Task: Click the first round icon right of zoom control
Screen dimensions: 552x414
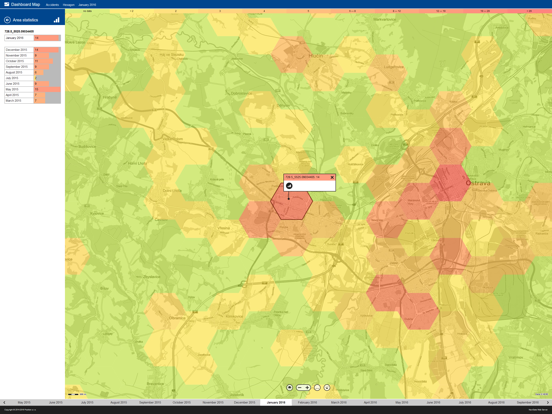Action: (x=317, y=388)
